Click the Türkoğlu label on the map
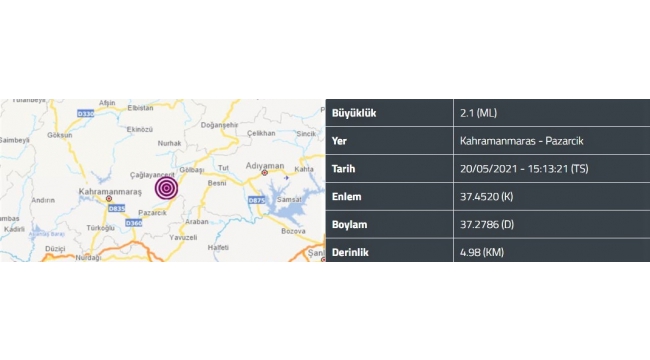650x360 pixels. coord(100,228)
